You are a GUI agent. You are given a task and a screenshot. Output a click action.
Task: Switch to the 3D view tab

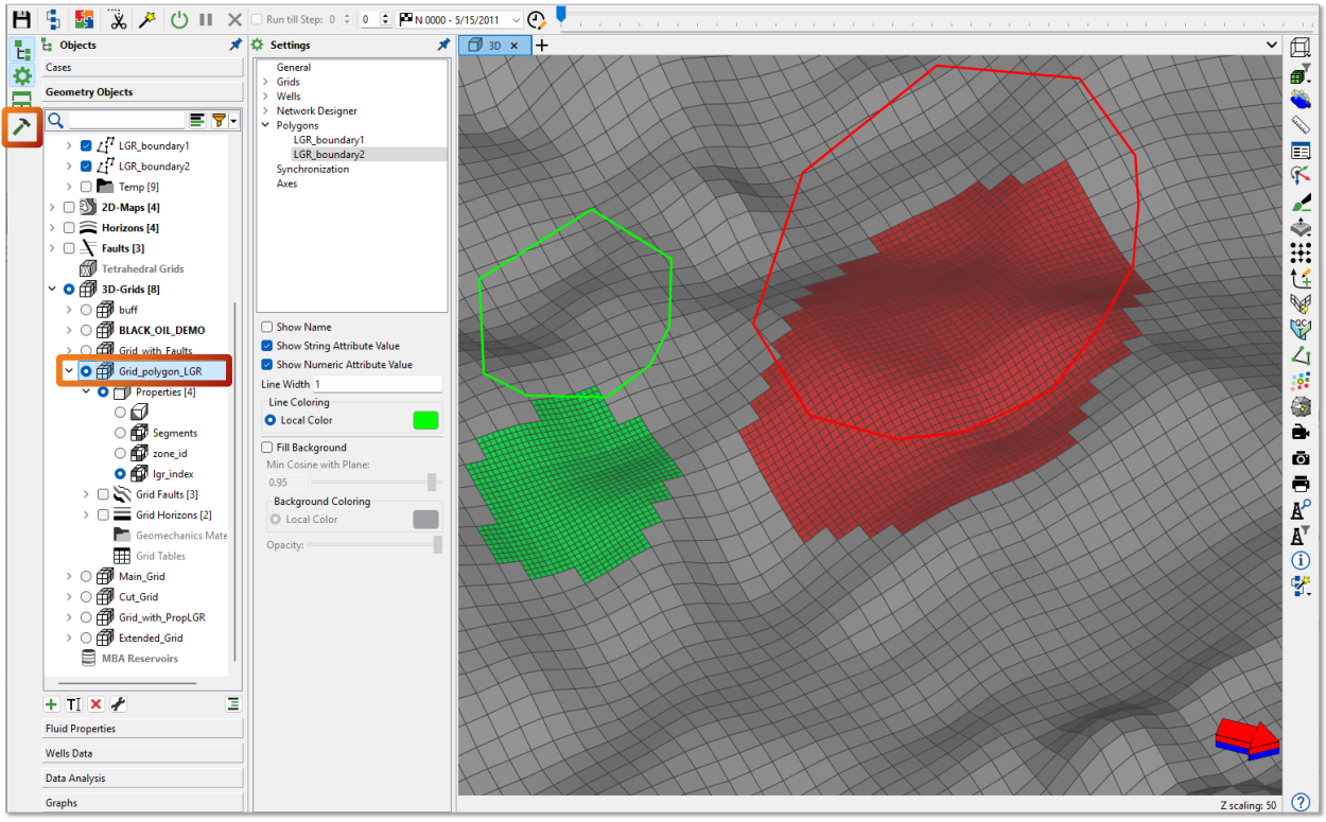click(493, 45)
